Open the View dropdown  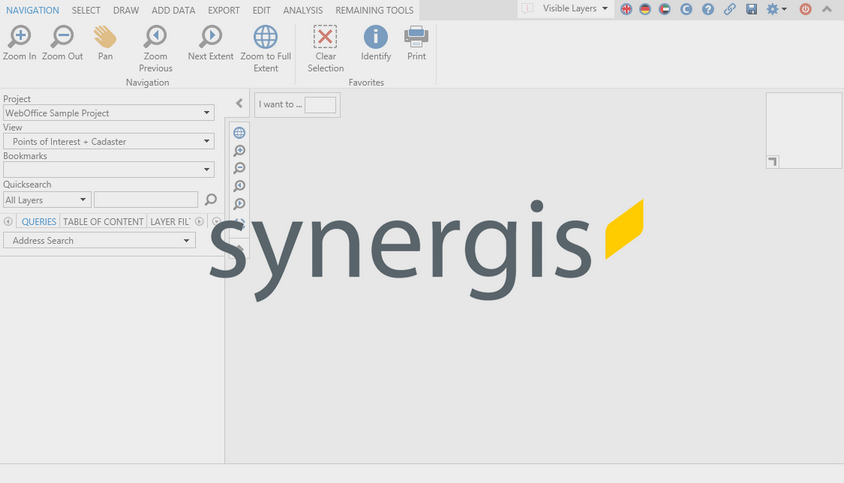click(x=109, y=141)
